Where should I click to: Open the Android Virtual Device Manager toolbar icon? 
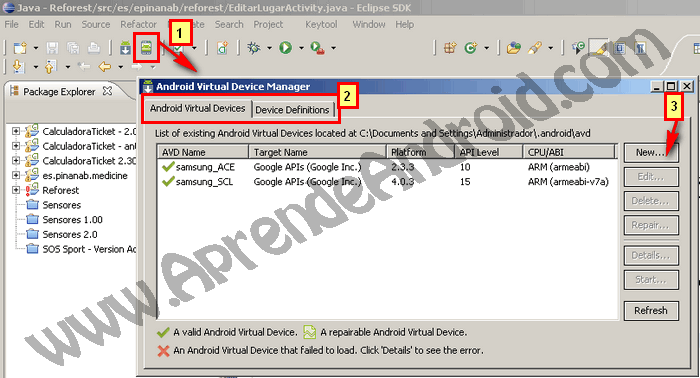pos(146,48)
